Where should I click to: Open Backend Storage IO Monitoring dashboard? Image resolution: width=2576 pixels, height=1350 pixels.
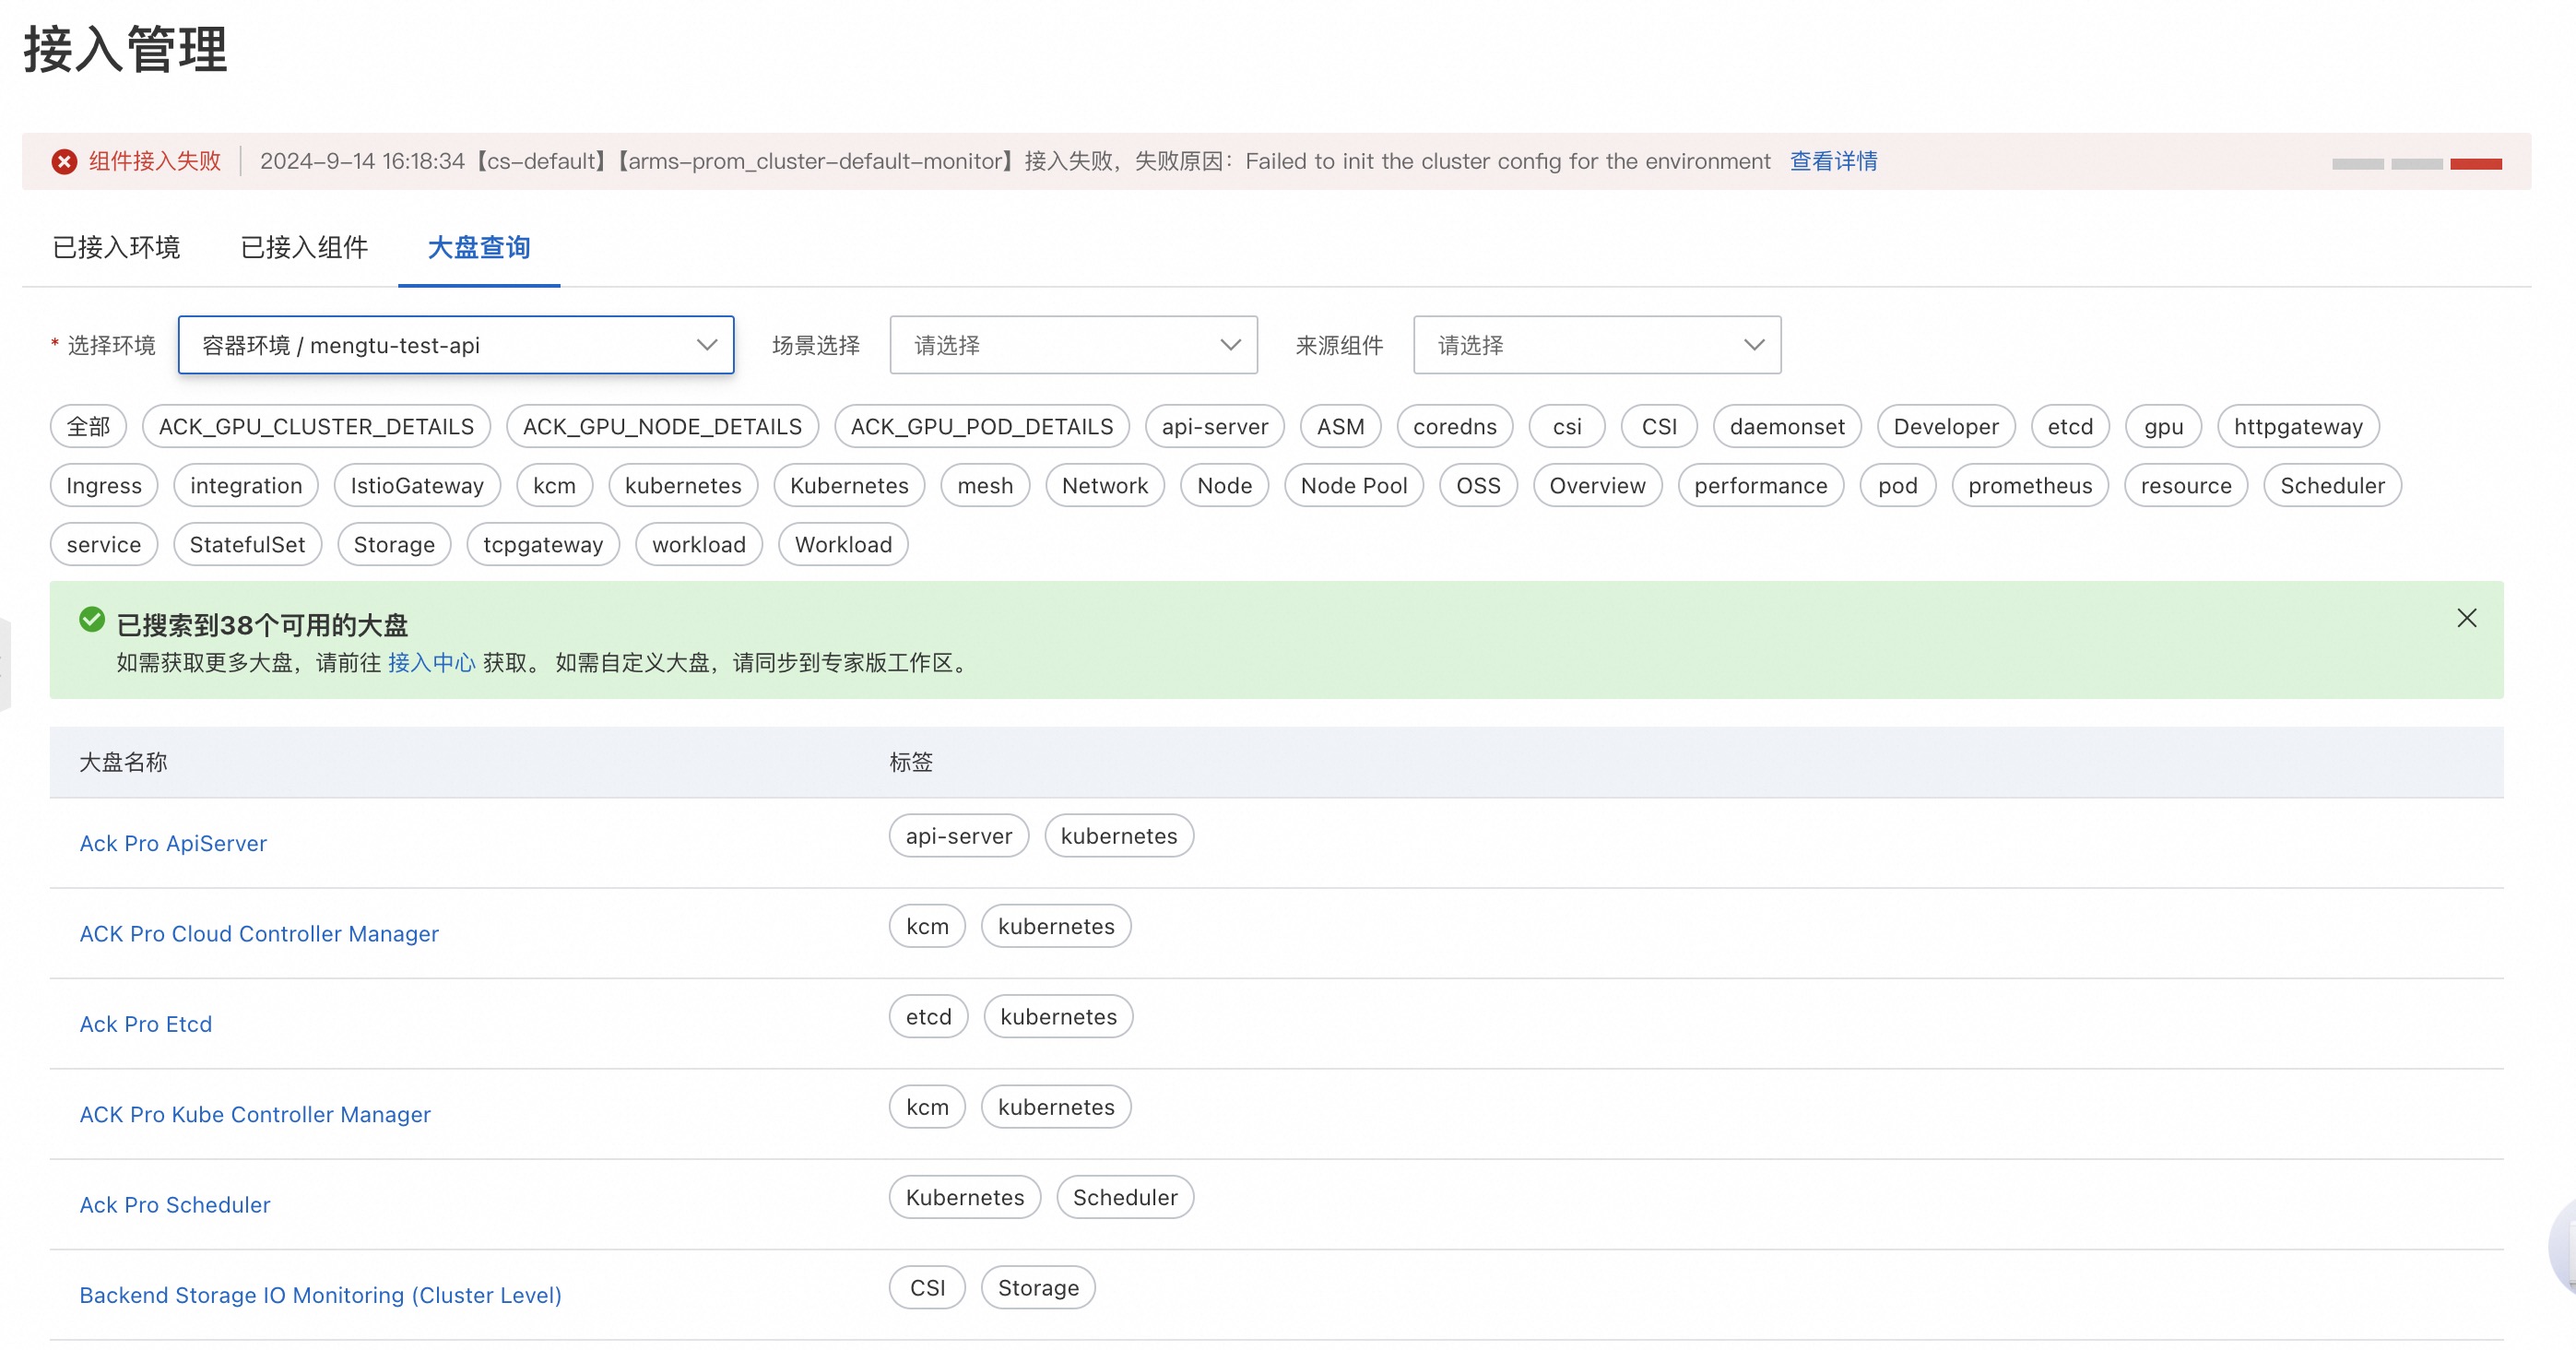(x=320, y=1295)
